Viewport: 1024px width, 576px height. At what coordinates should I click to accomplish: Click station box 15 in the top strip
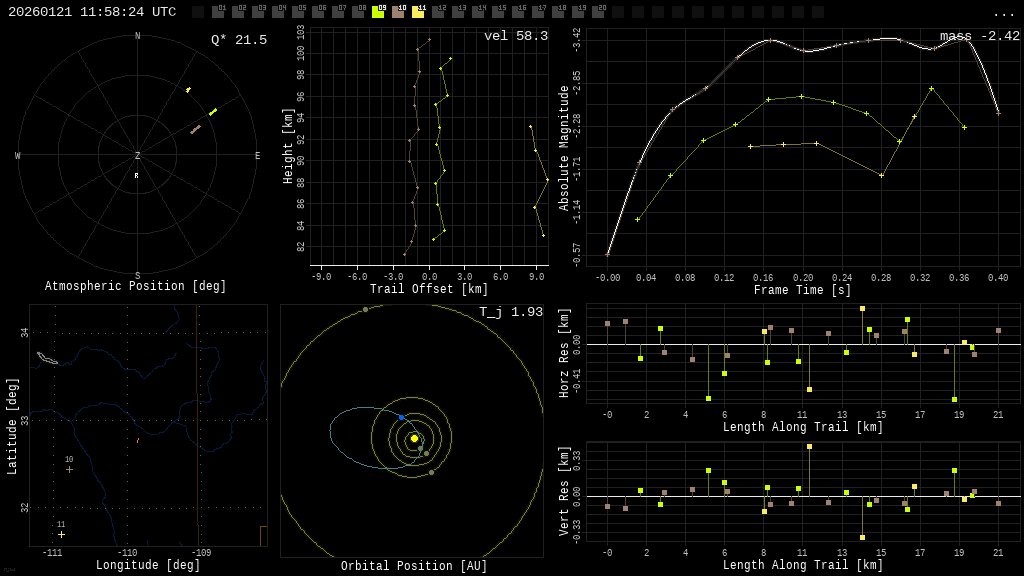point(498,12)
